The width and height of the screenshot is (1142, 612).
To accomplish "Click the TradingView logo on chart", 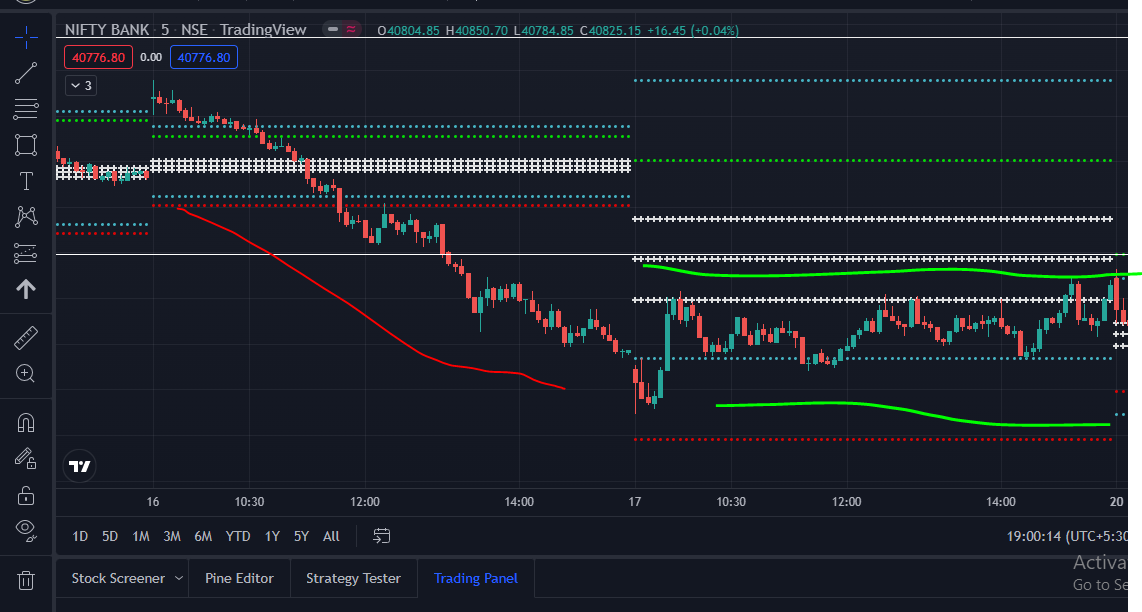I will (x=79, y=466).
